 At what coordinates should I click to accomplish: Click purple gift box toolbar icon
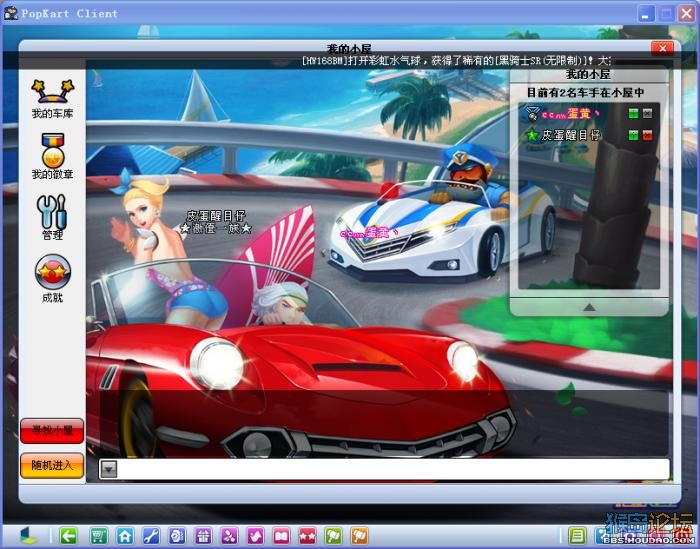[203, 535]
